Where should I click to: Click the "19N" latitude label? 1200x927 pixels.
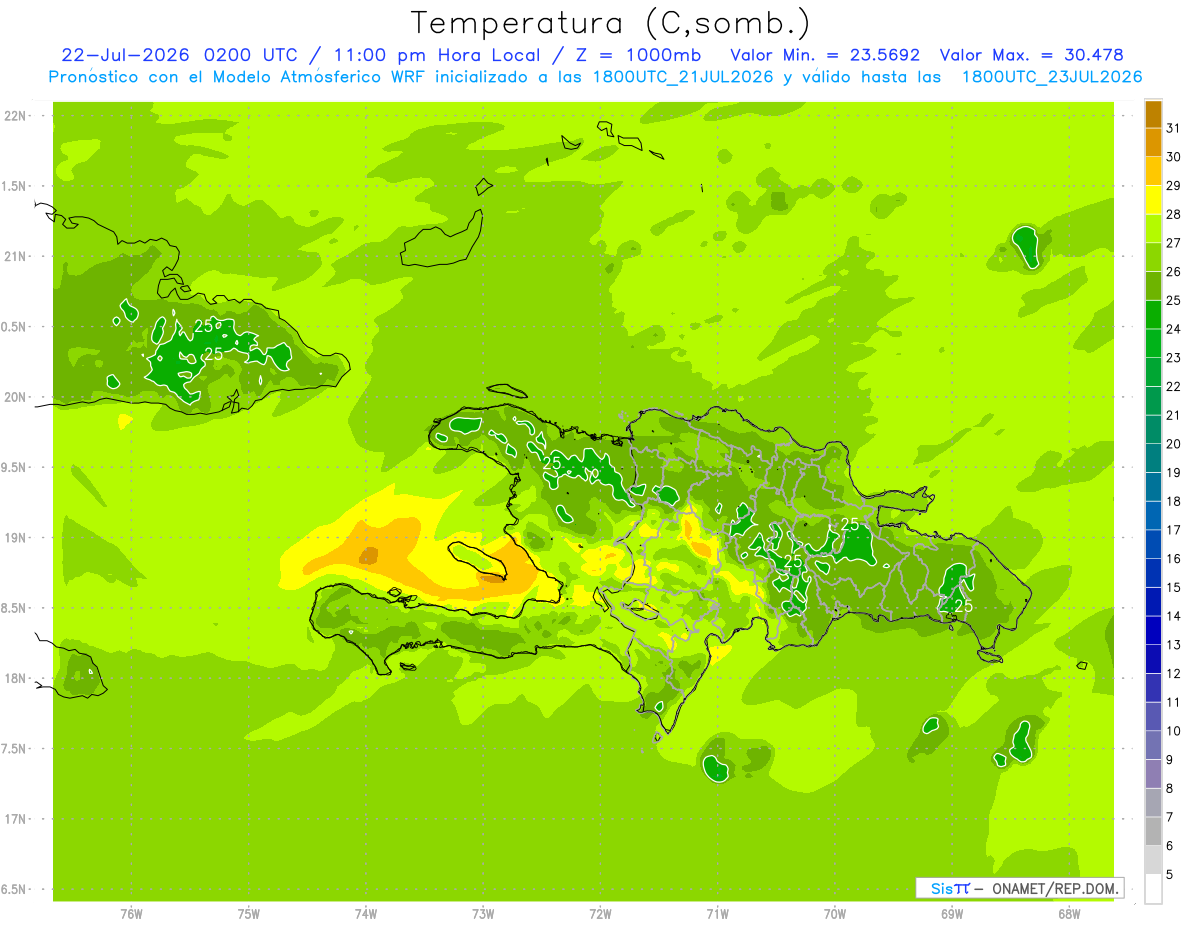pyautogui.click(x=17, y=538)
